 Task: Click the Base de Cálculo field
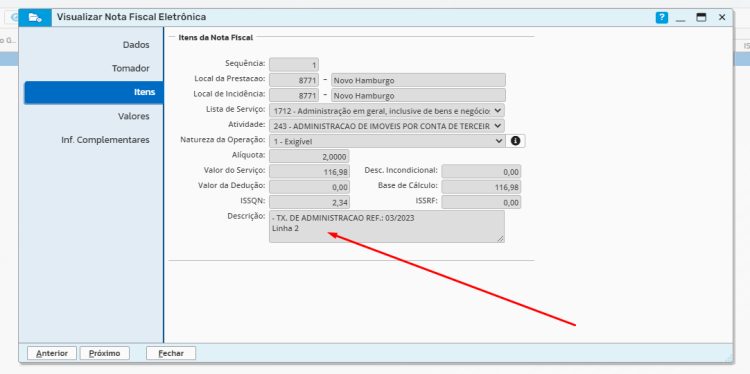(481, 187)
